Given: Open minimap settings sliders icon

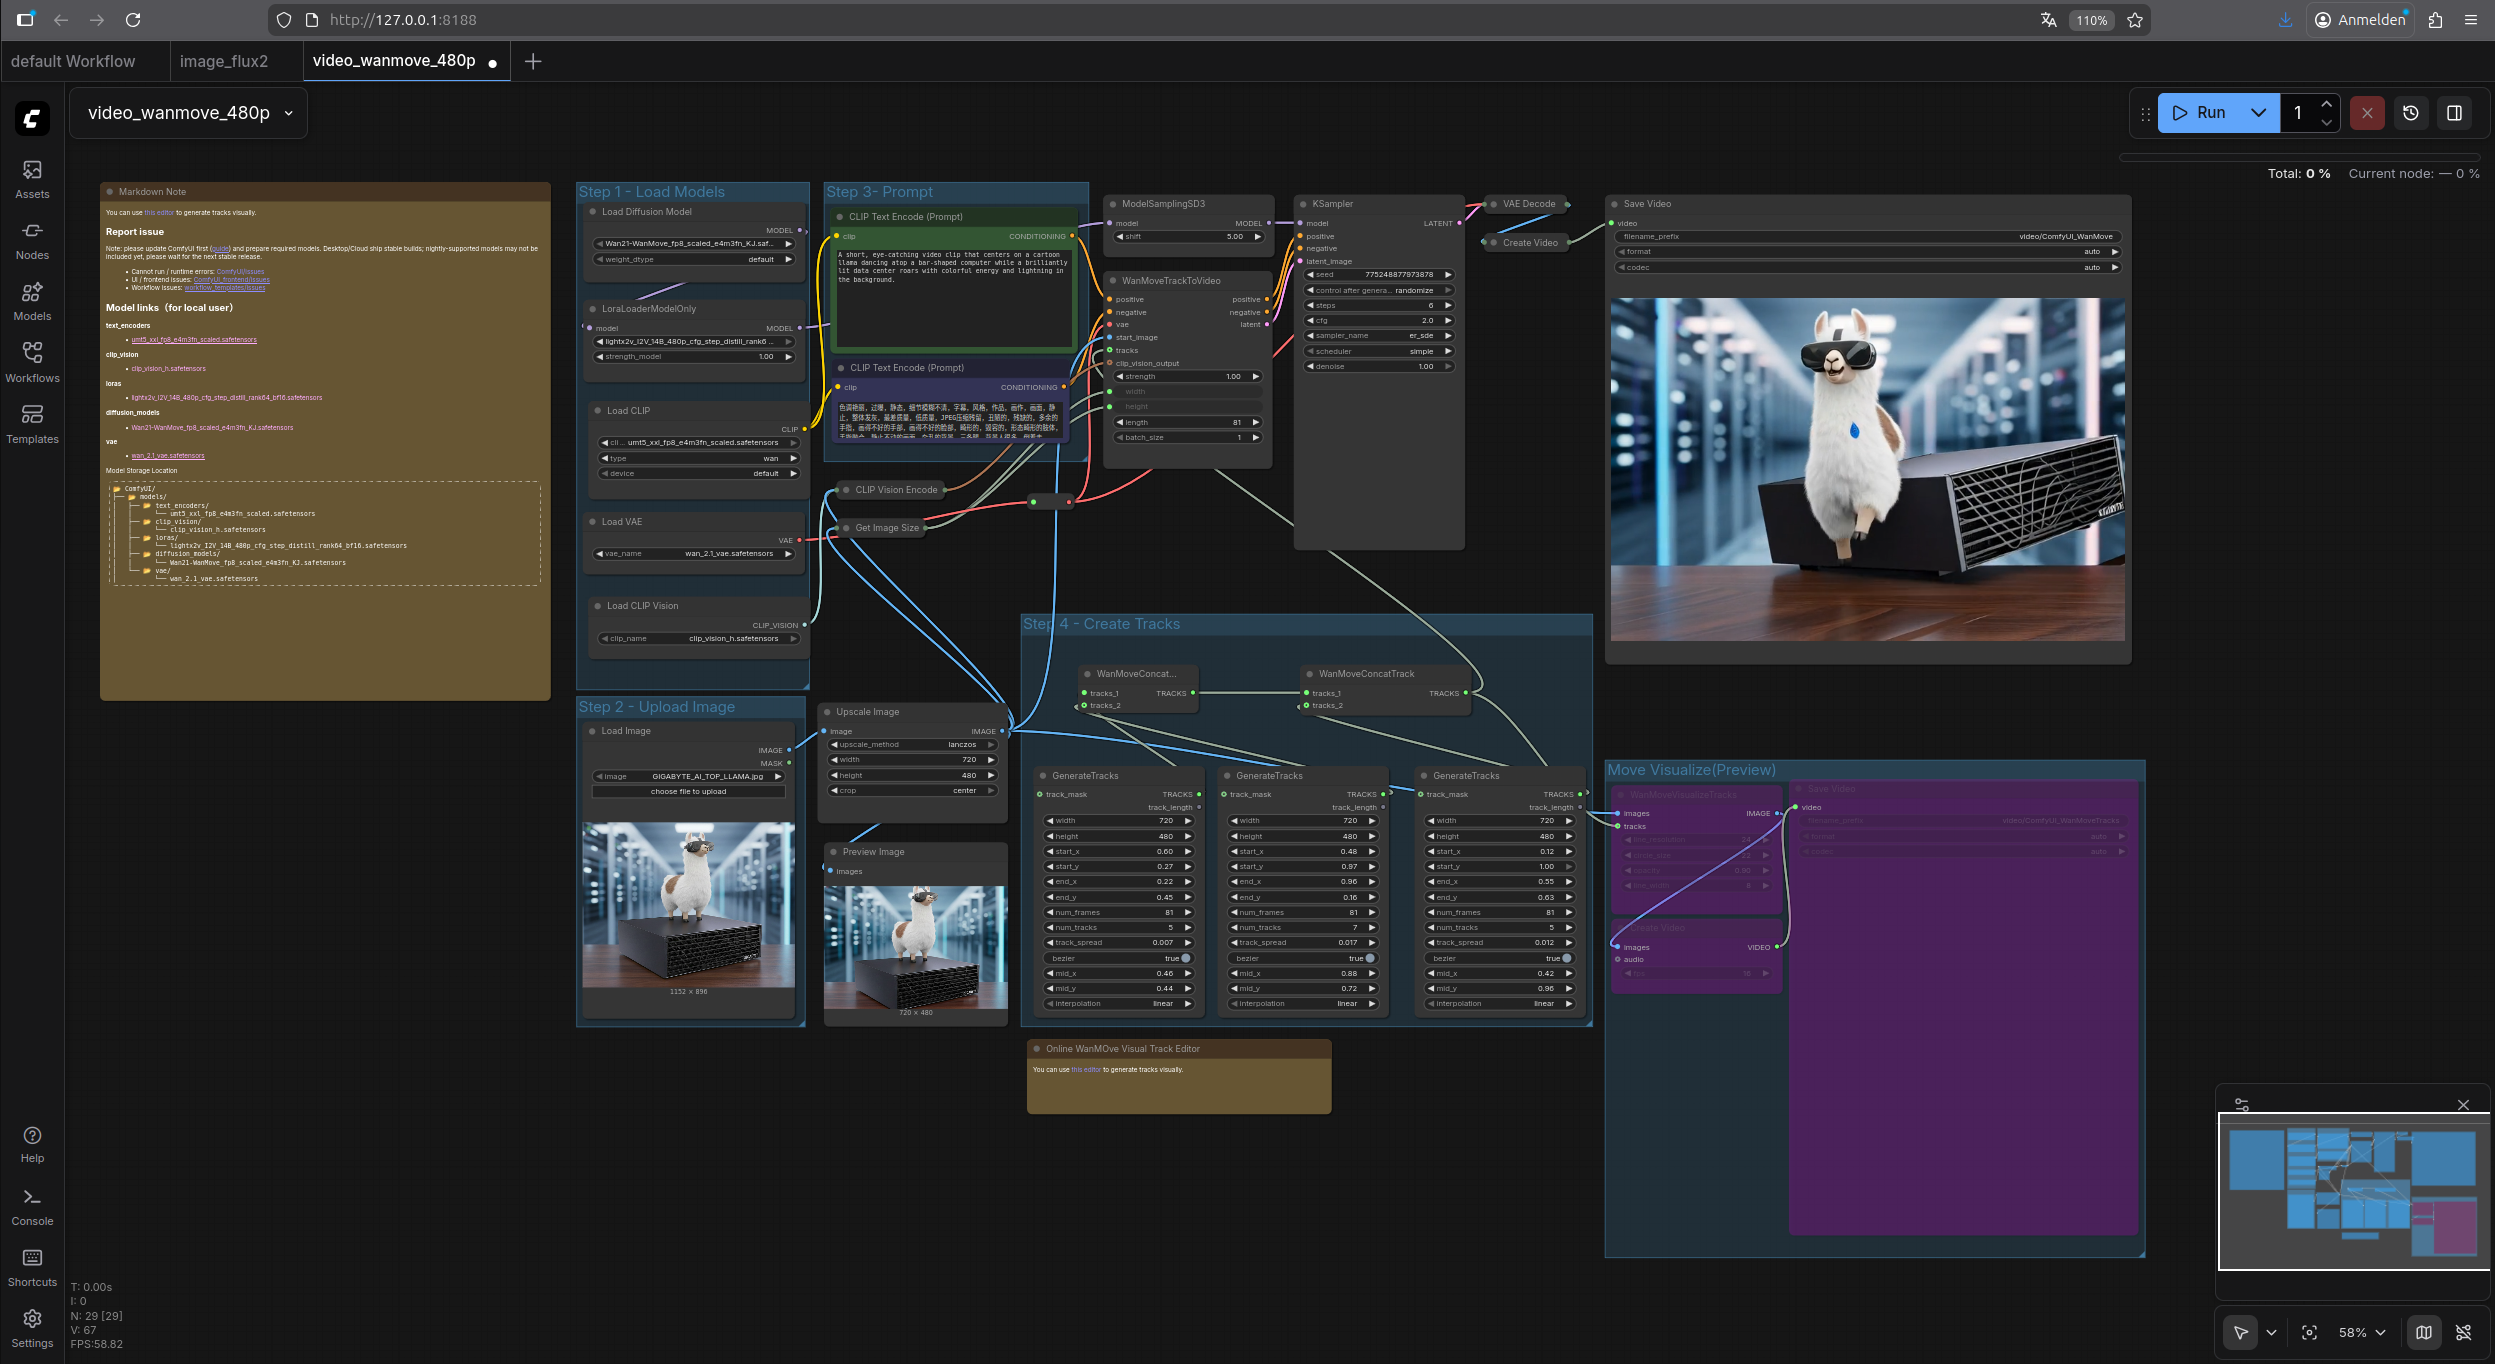Looking at the screenshot, I should [x=2242, y=1105].
